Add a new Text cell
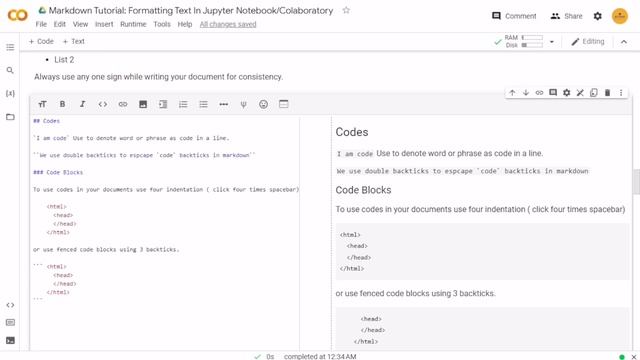The image size is (640, 360). pyautogui.click(x=73, y=41)
